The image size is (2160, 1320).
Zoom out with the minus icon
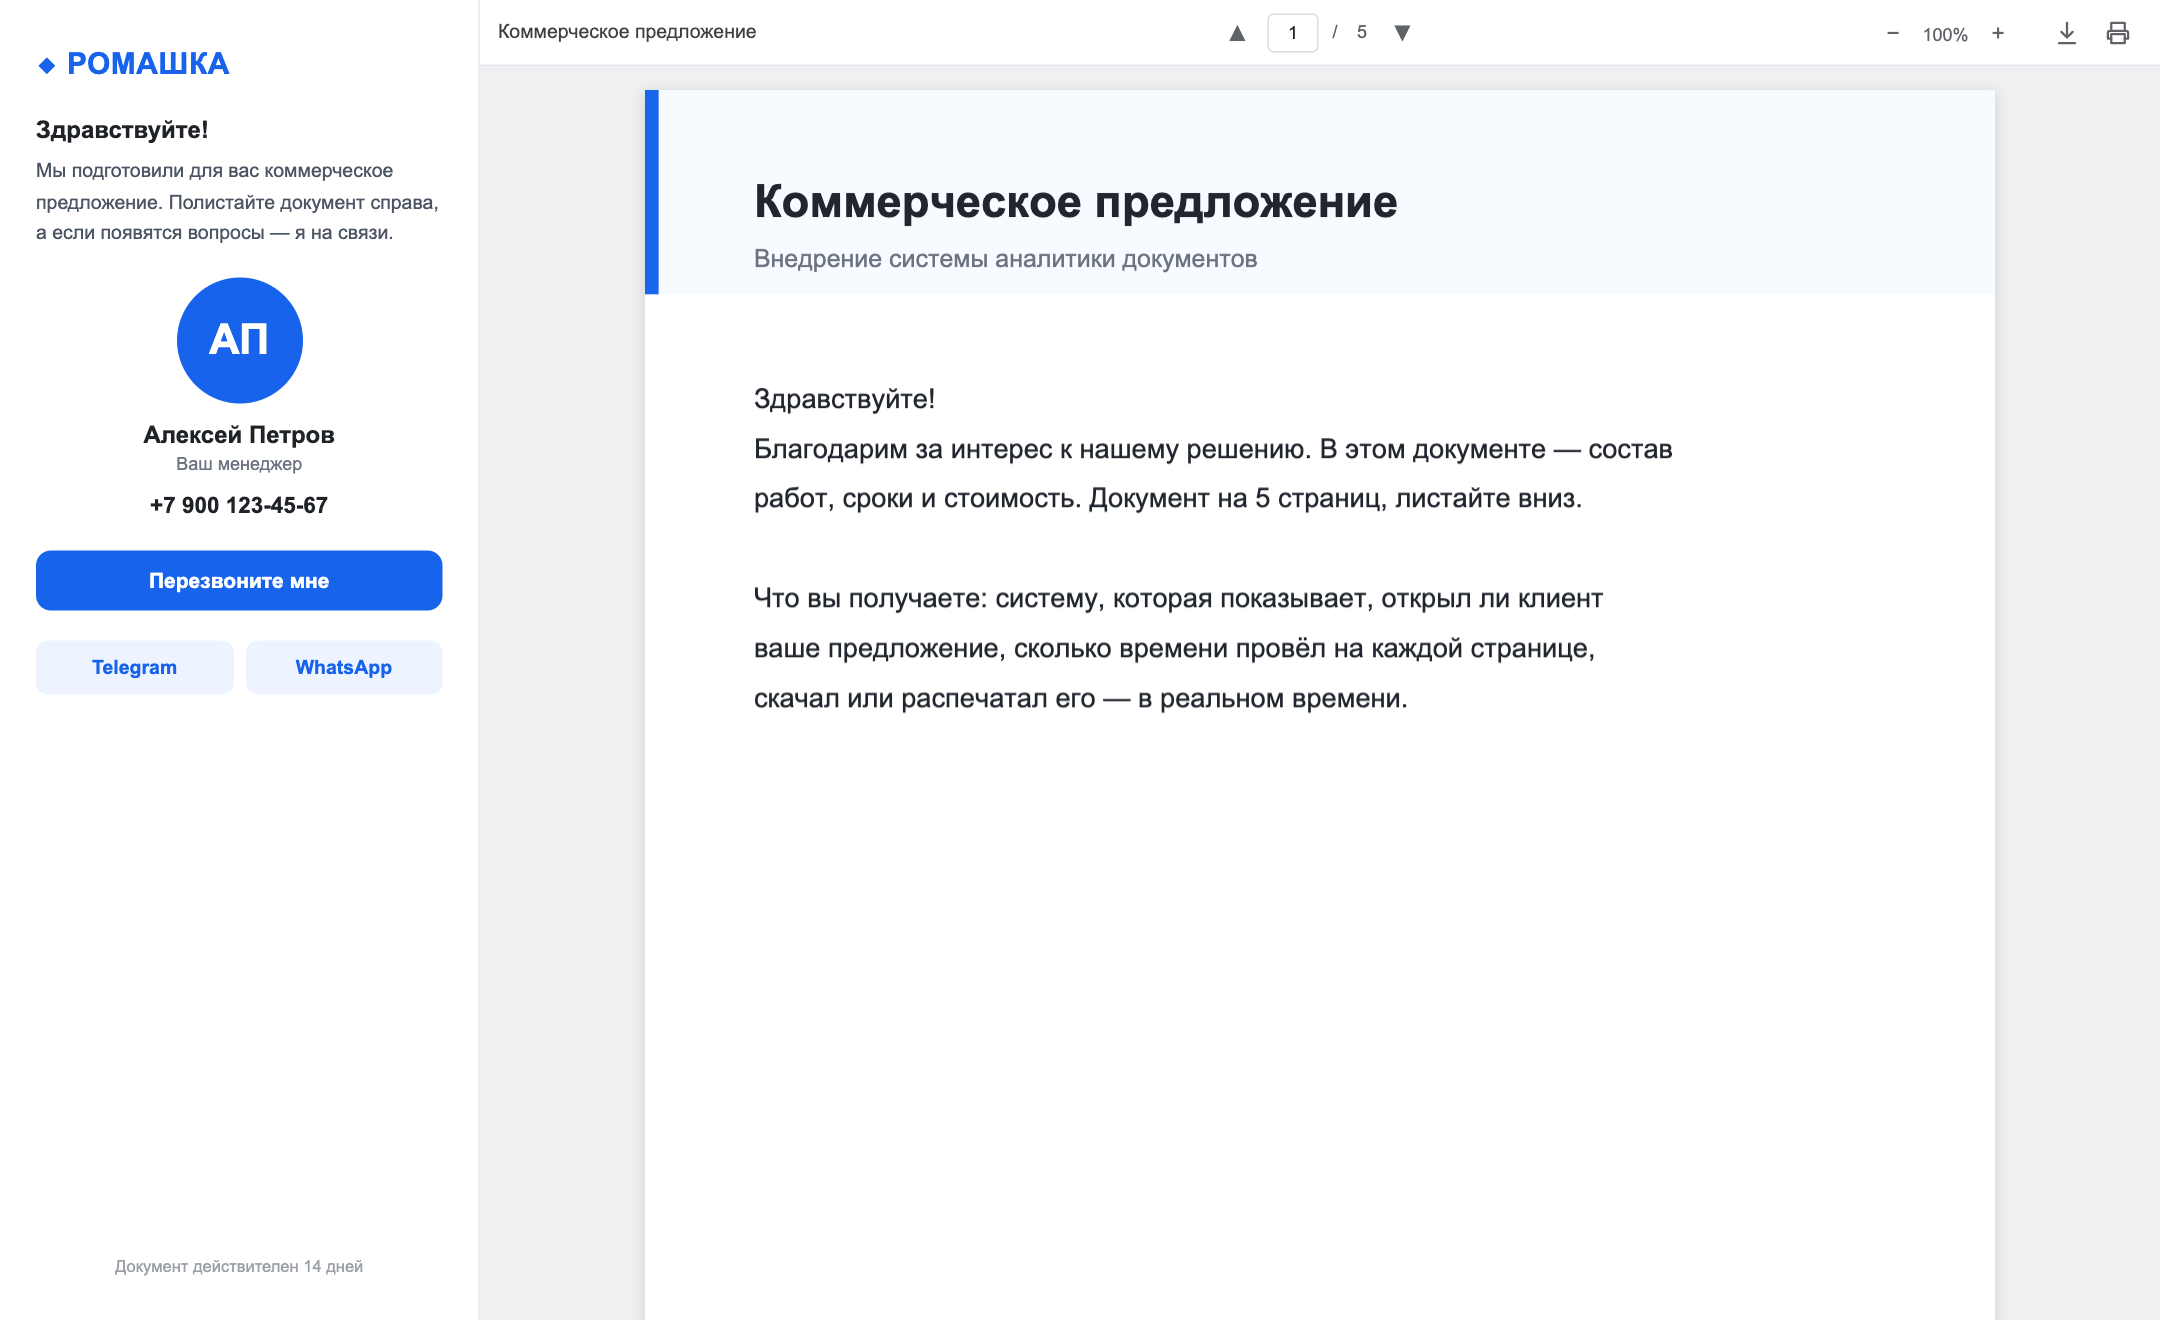point(1892,33)
